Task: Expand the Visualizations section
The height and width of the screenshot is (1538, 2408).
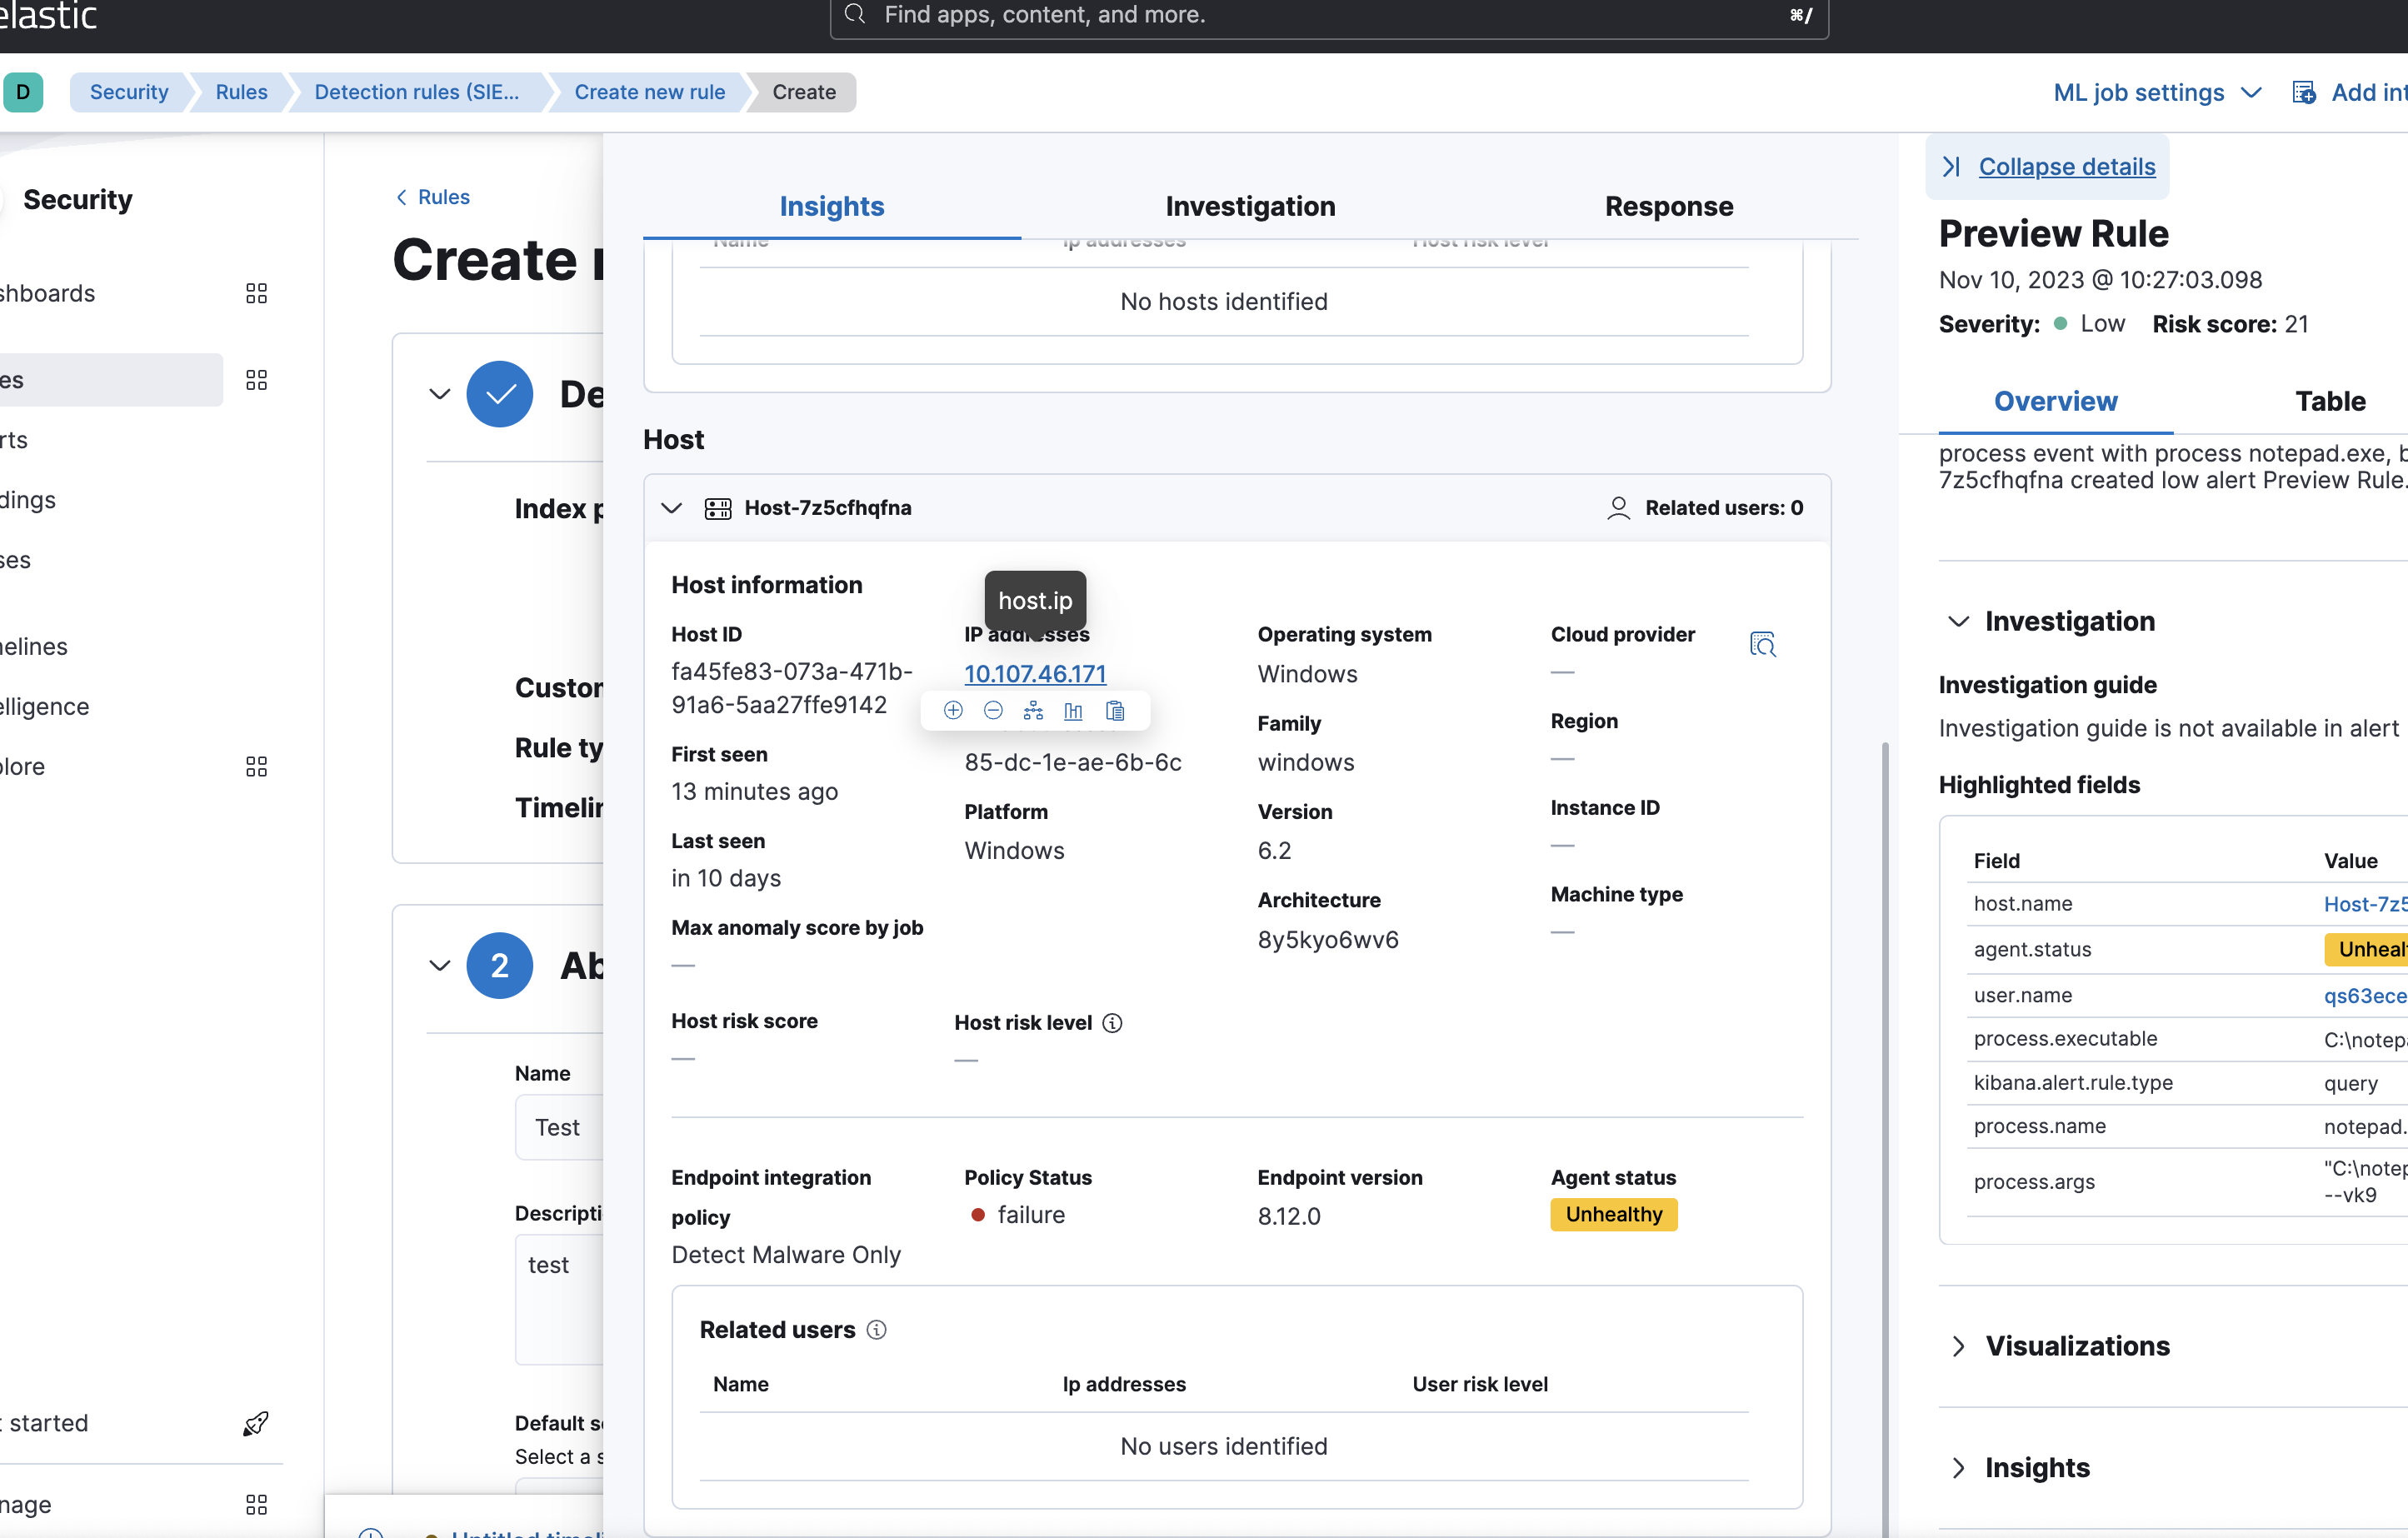Action: click(x=1958, y=1346)
